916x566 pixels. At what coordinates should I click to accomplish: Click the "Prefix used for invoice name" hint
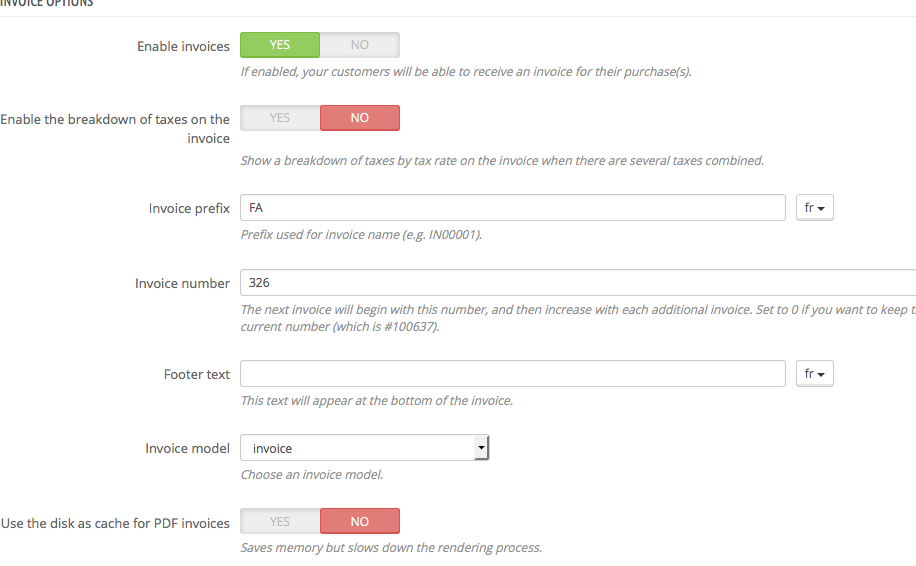(361, 235)
